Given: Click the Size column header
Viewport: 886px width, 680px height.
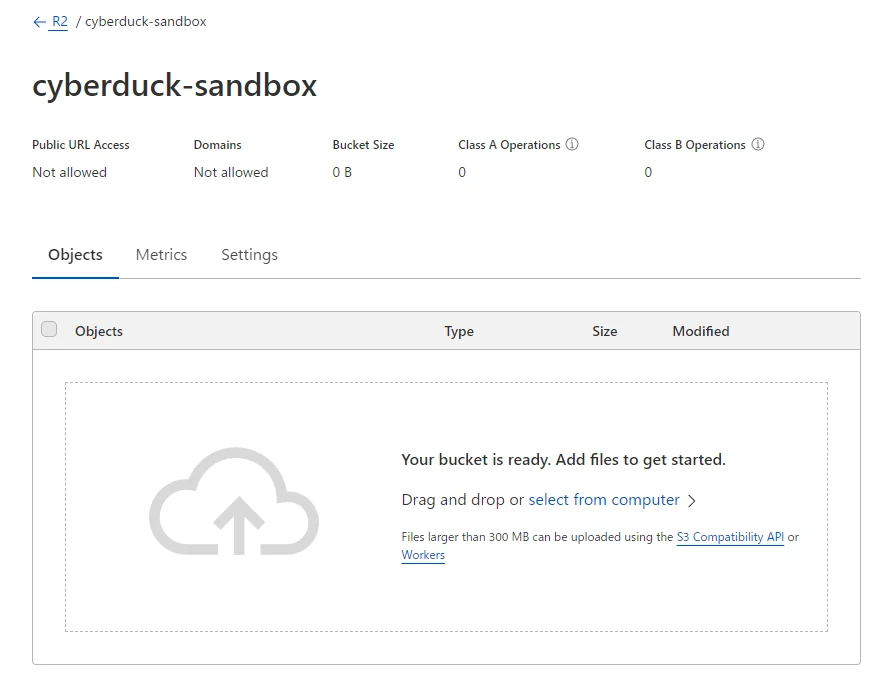Looking at the screenshot, I should [605, 331].
